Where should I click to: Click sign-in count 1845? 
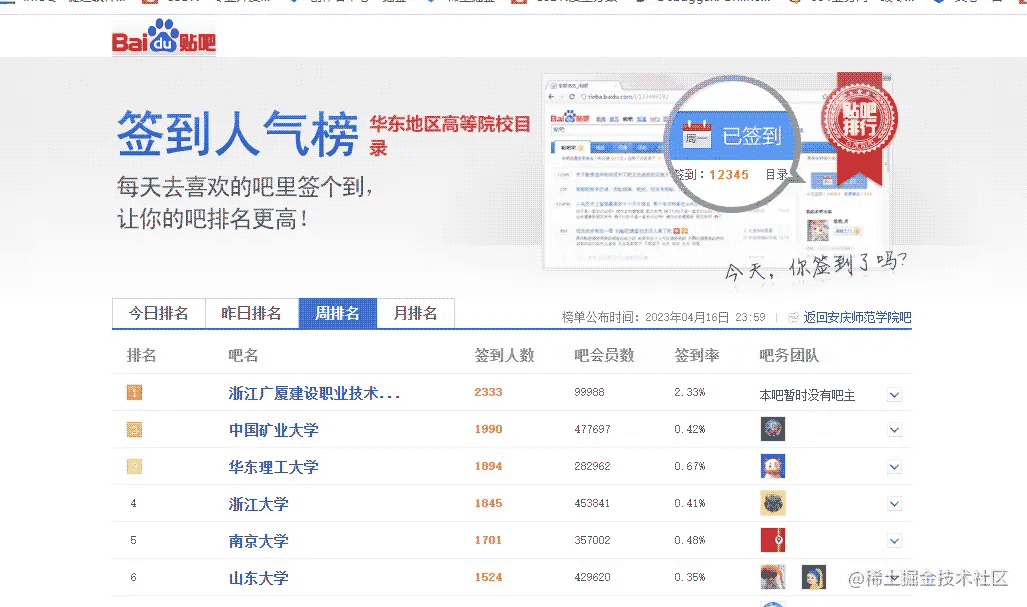[x=488, y=503]
